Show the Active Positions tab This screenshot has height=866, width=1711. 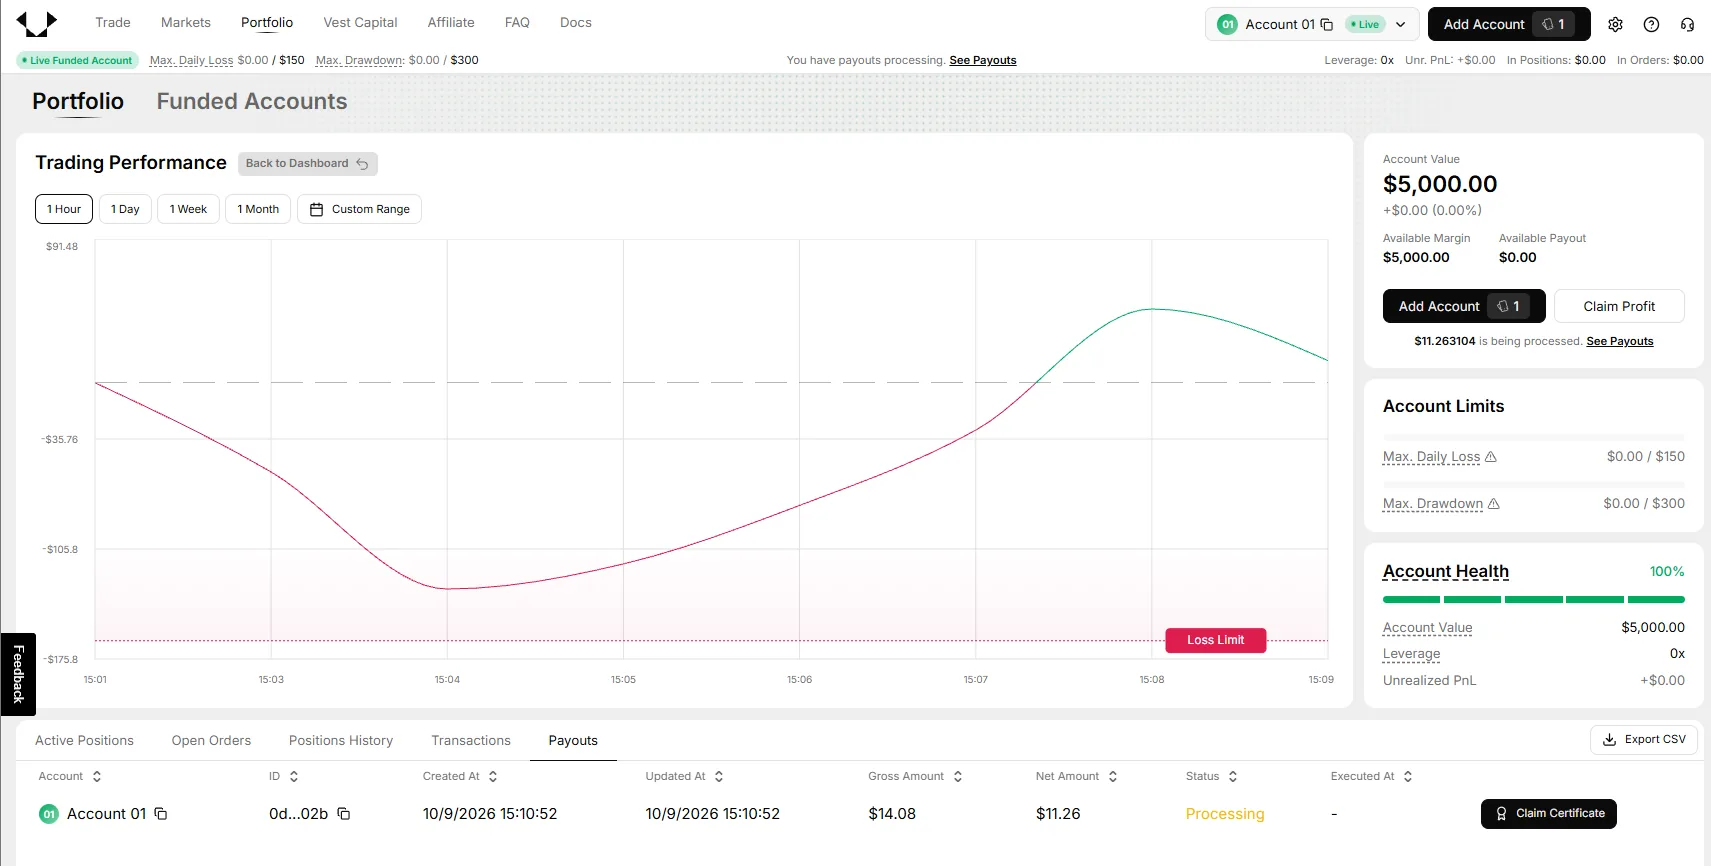pyautogui.click(x=84, y=740)
